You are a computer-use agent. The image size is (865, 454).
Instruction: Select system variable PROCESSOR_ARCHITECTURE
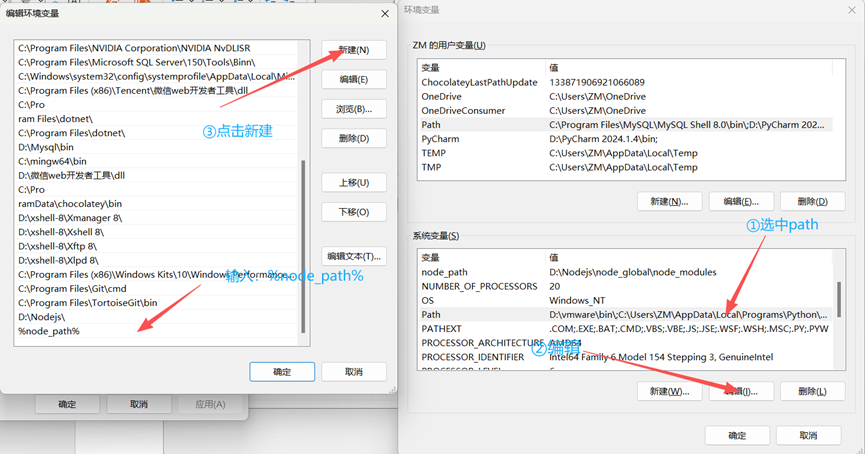626,343
